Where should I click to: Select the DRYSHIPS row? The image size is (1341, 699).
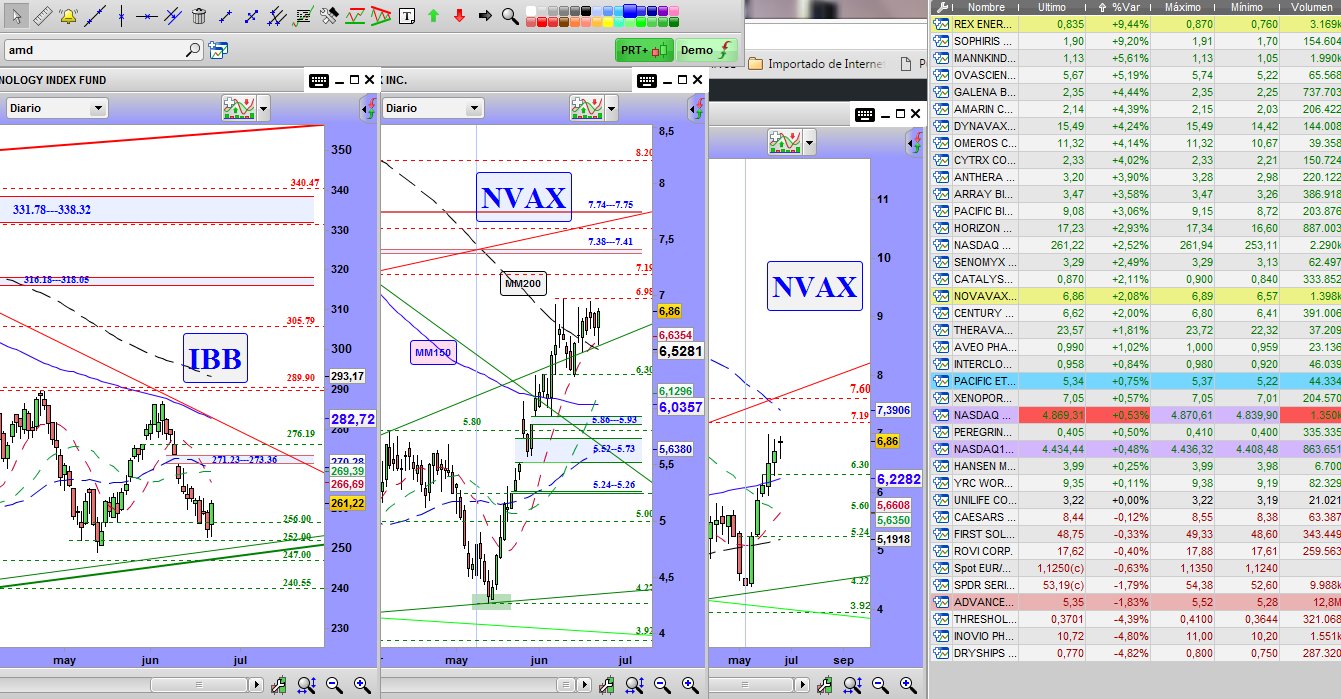point(1136,653)
